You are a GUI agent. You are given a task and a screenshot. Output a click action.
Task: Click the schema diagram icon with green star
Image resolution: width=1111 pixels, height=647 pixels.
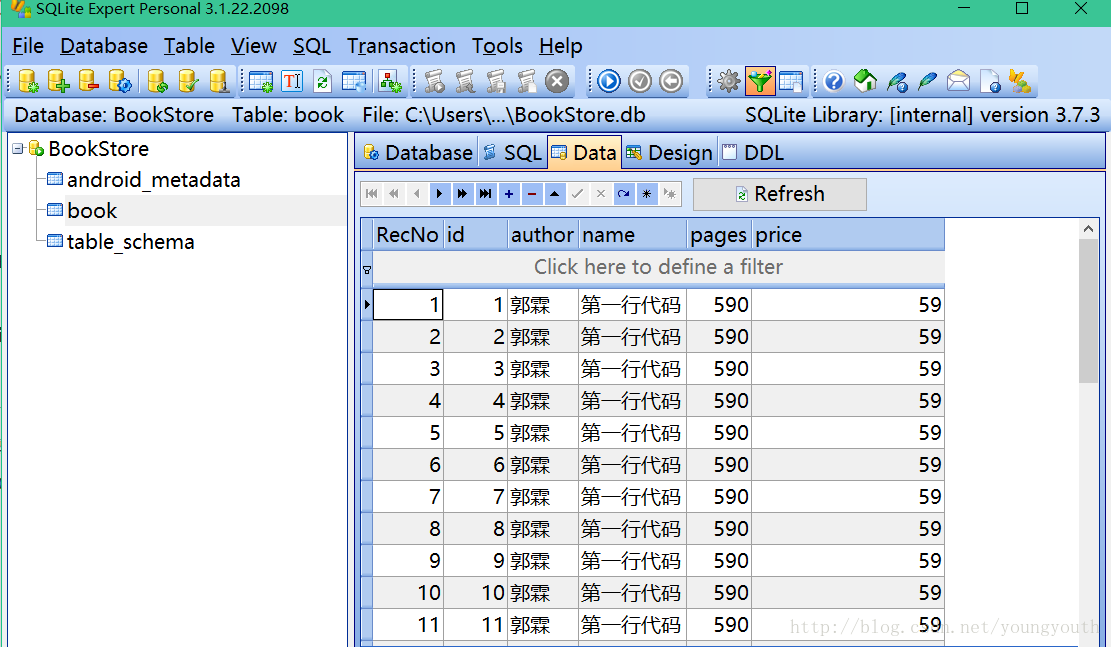(x=390, y=81)
